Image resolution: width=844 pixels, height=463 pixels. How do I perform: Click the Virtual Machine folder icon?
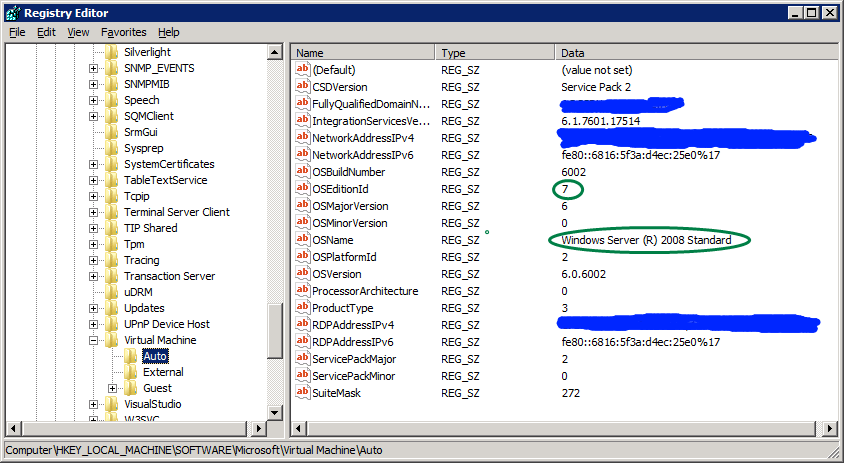[x=111, y=340]
